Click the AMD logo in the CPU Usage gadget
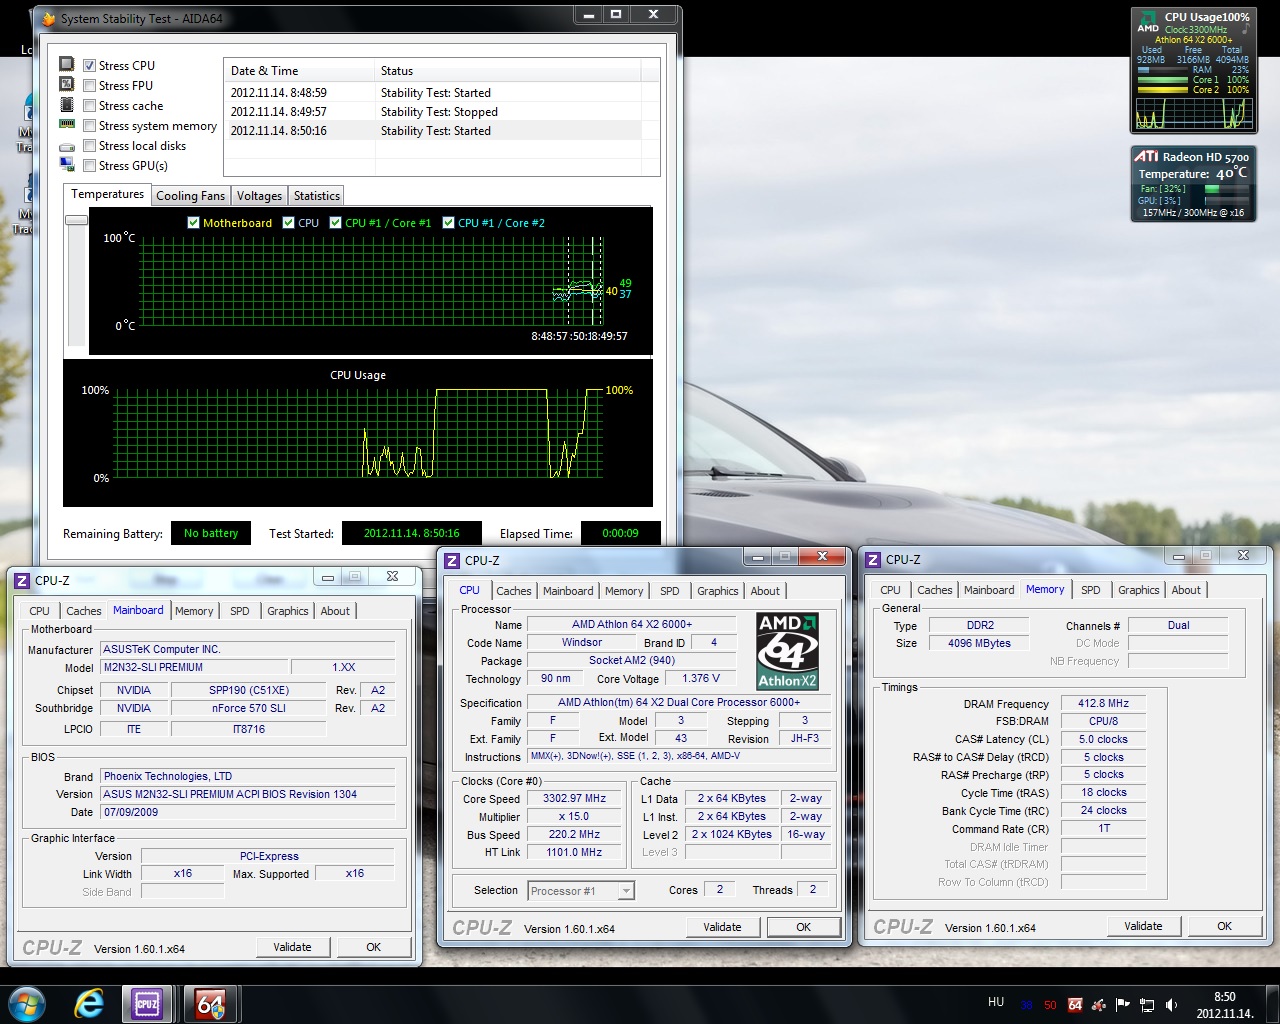Viewport: 1280px width, 1024px height. tap(1148, 22)
